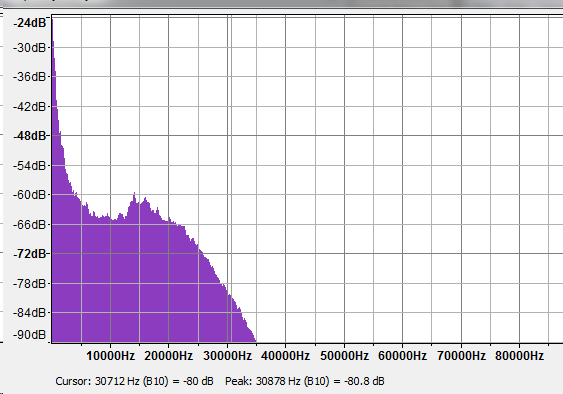Click the 70000Hz frequency label
The image size is (563, 394).
[461, 356]
